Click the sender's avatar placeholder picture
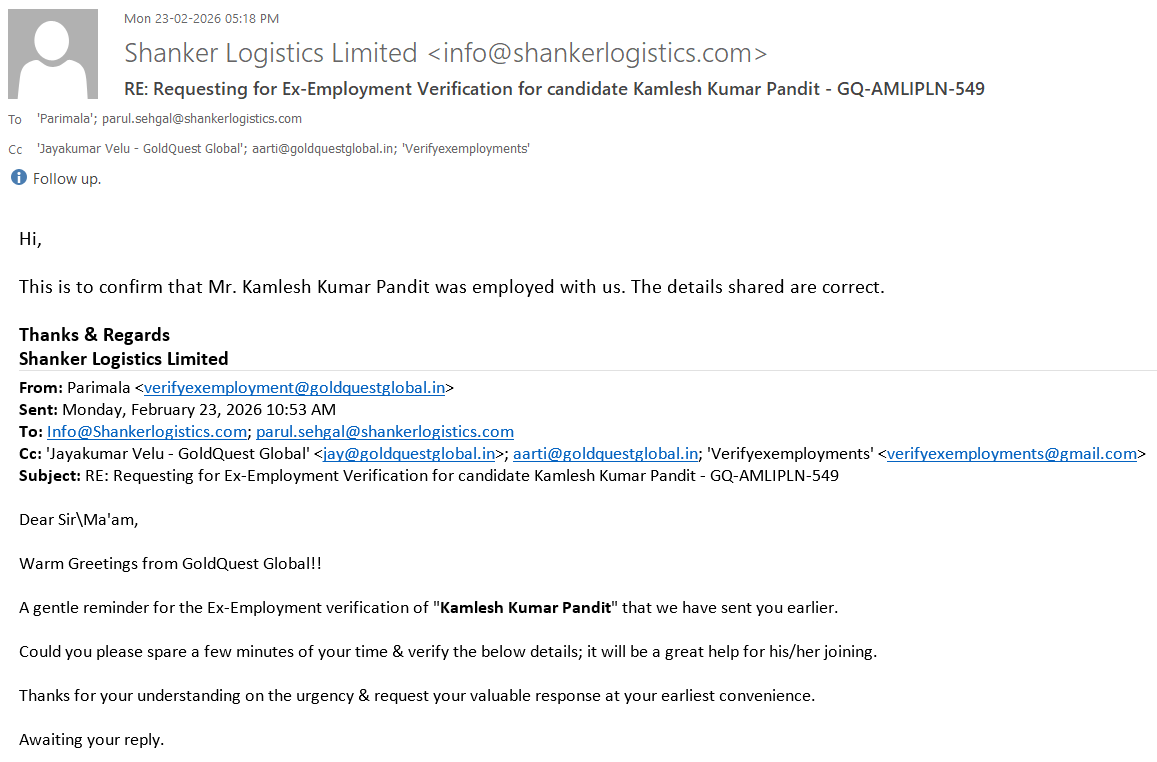Screen dimensions: 1157x762 click(x=53, y=54)
